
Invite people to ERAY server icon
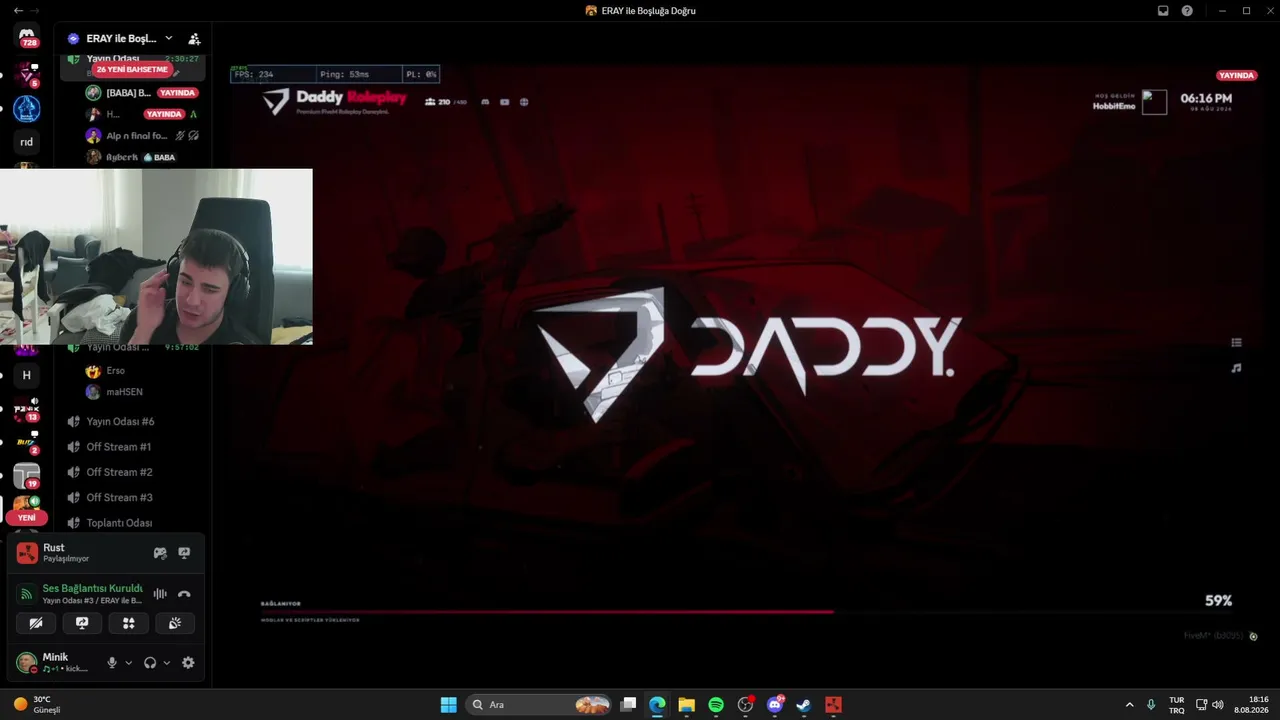pyautogui.click(x=194, y=39)
